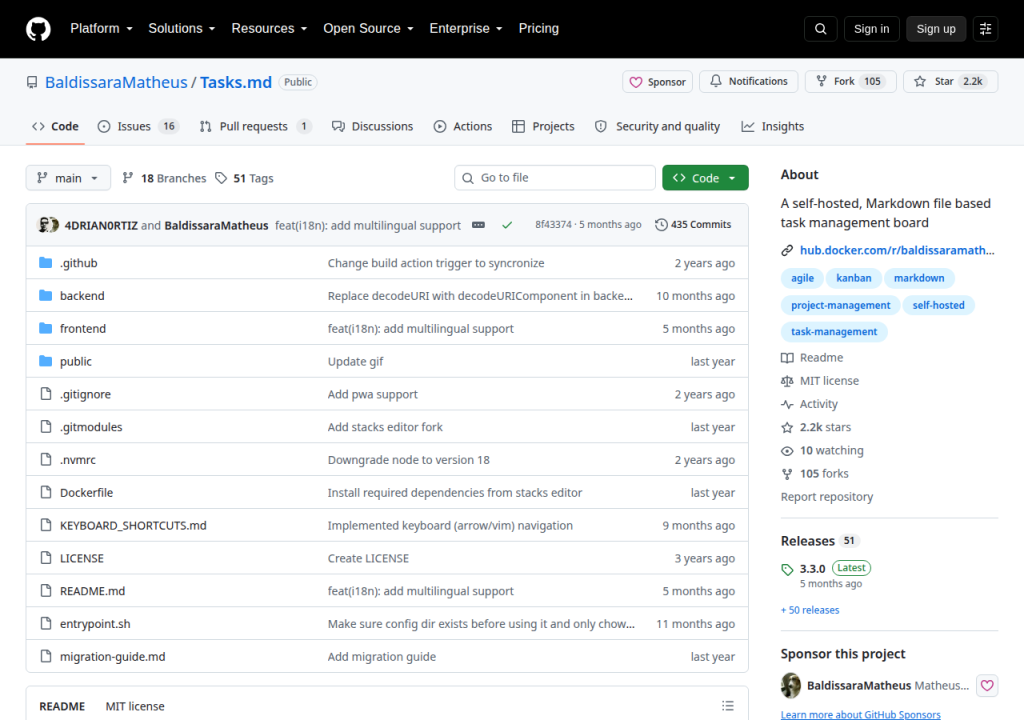
Task: Select the self-hosted topic tag
Action: 938,305
